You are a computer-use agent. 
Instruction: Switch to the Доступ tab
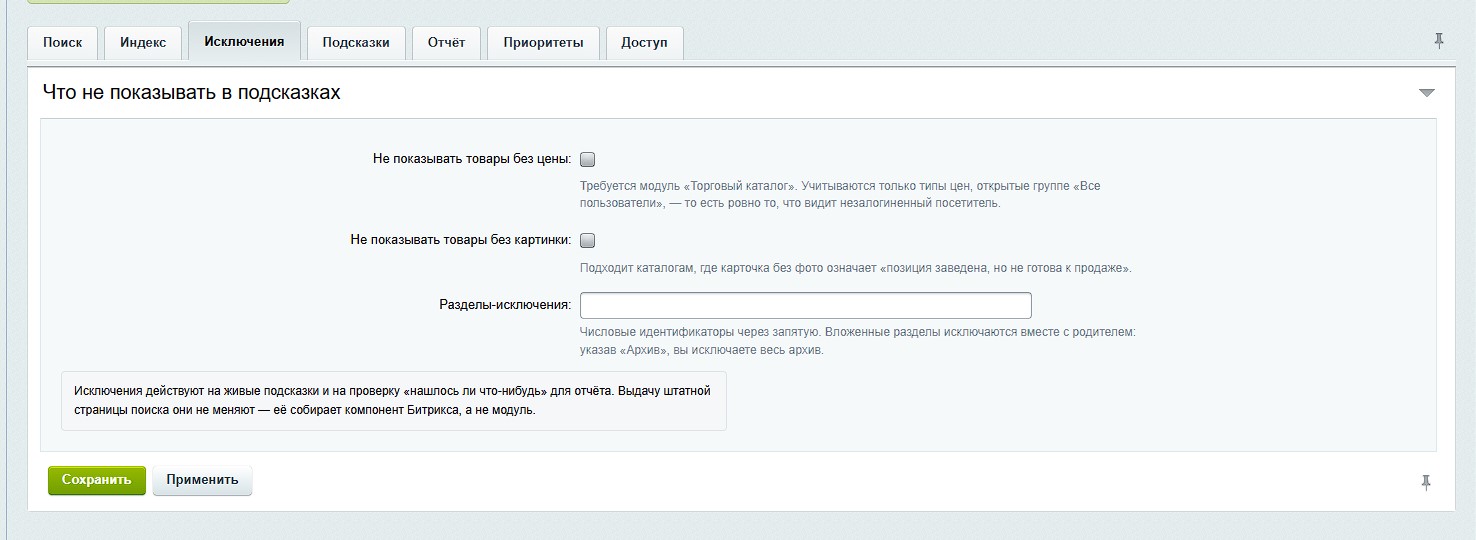tap(644, 43)
